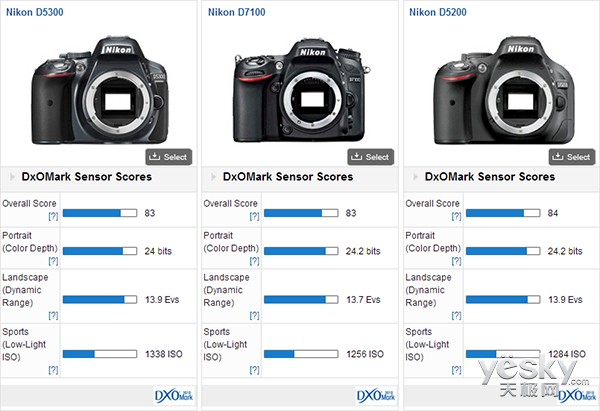Click the D5200 Portrait (Color Depth) label
Screen dimensions: 600x411
coord(433,242)
